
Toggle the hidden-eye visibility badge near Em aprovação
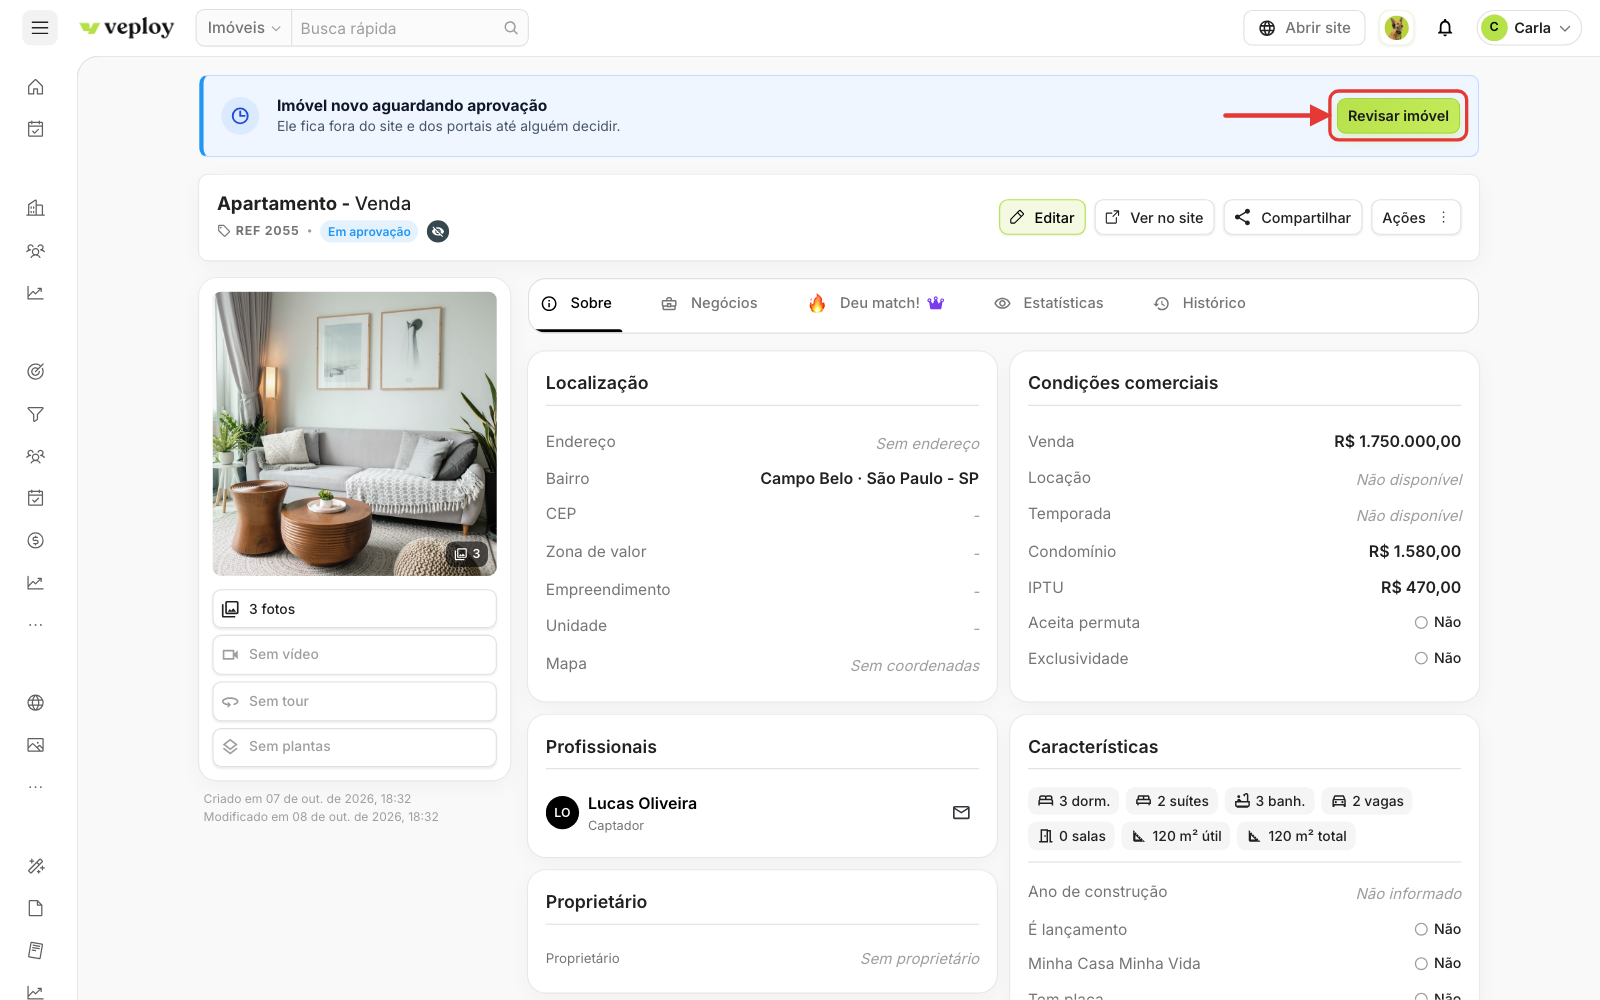[x=438, y=232]
